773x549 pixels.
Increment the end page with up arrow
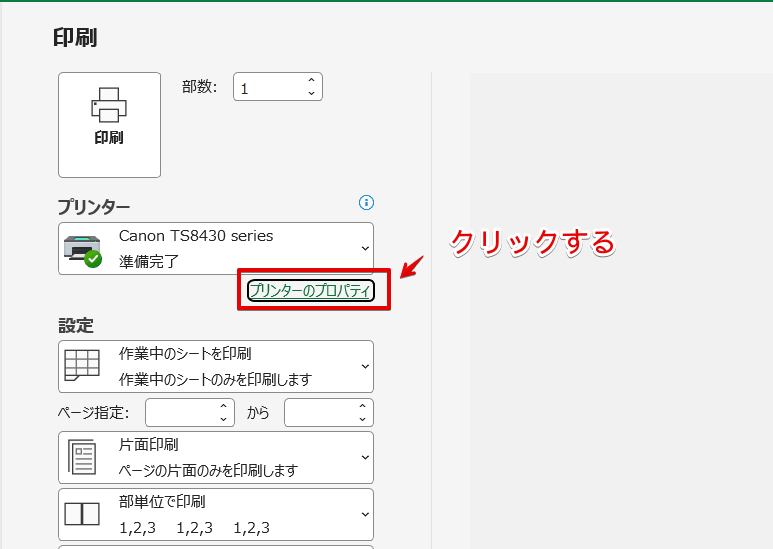(362, 406)
